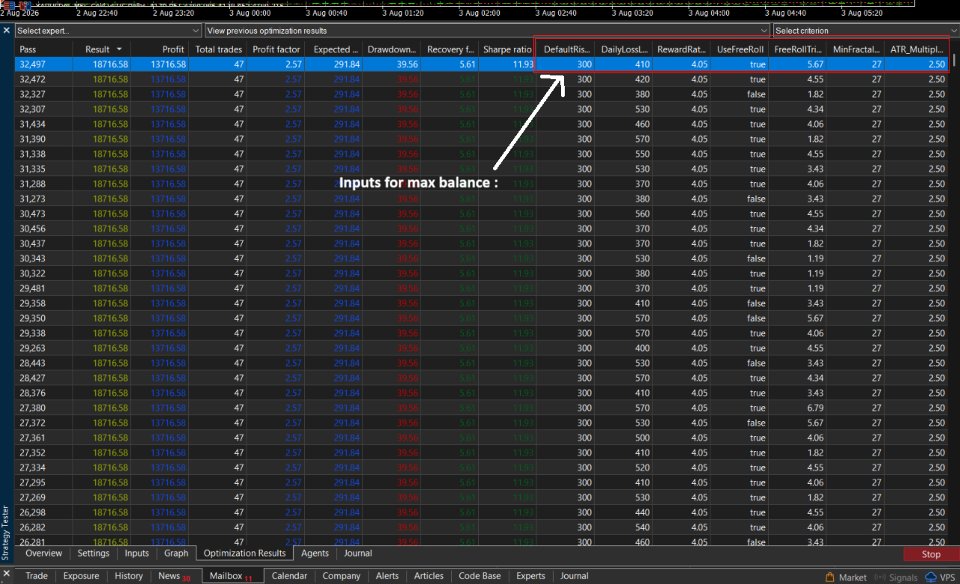Open the VPS cloud icon
The width and height of the screenshot is (960, 584).
[931, 577]
